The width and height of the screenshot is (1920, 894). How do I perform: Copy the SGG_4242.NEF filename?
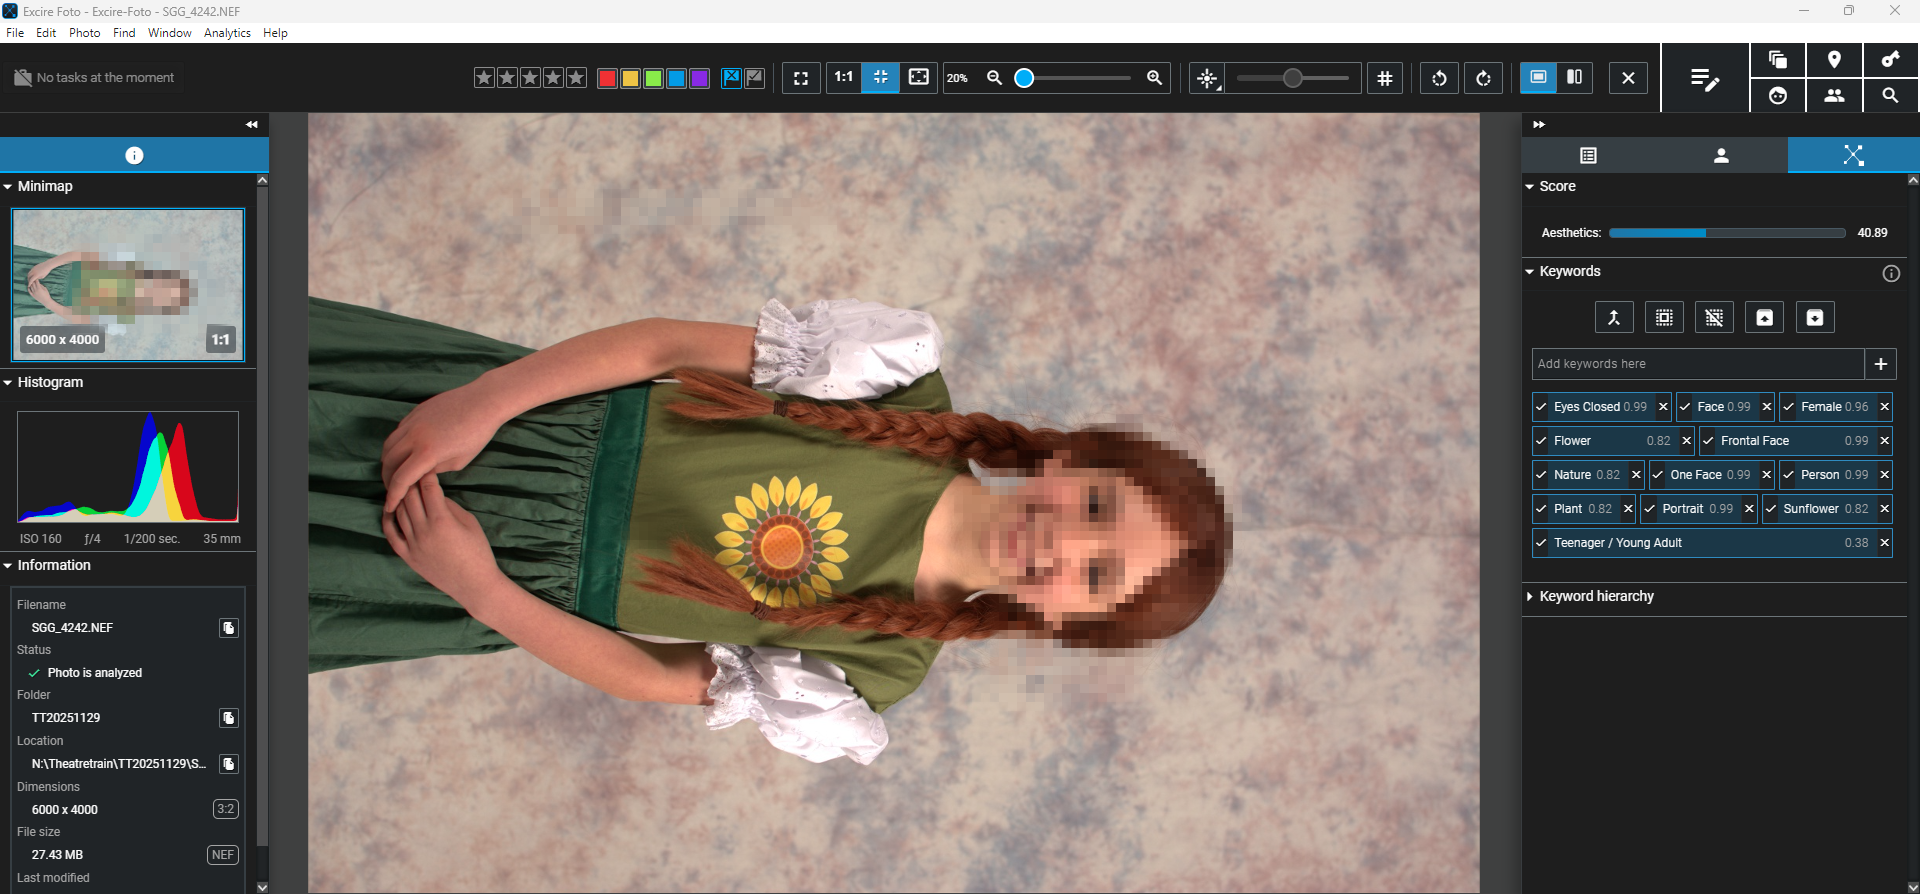(x=229, y=628)
